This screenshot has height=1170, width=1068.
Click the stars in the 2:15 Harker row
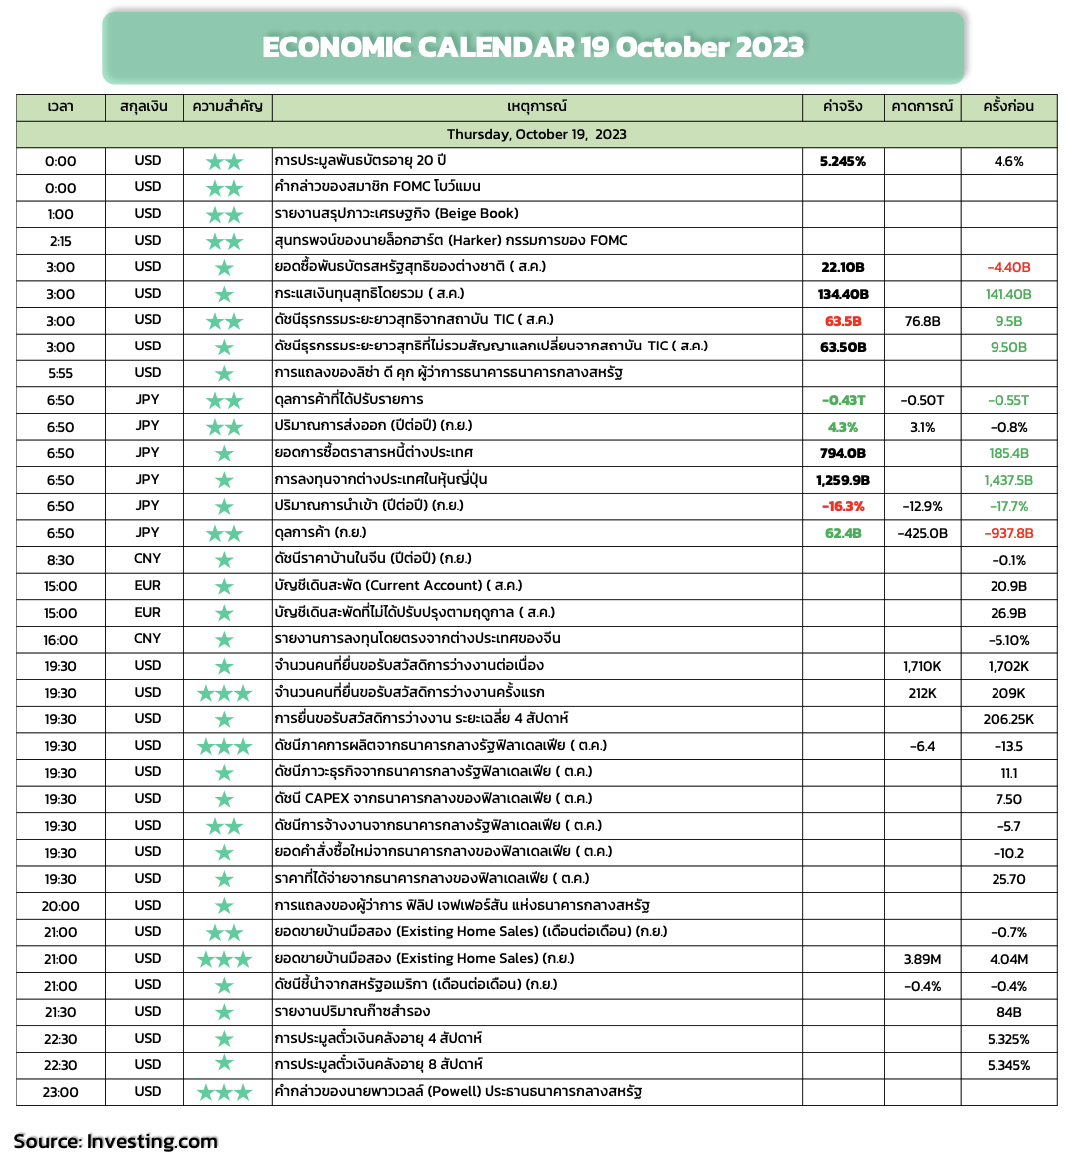224,242
